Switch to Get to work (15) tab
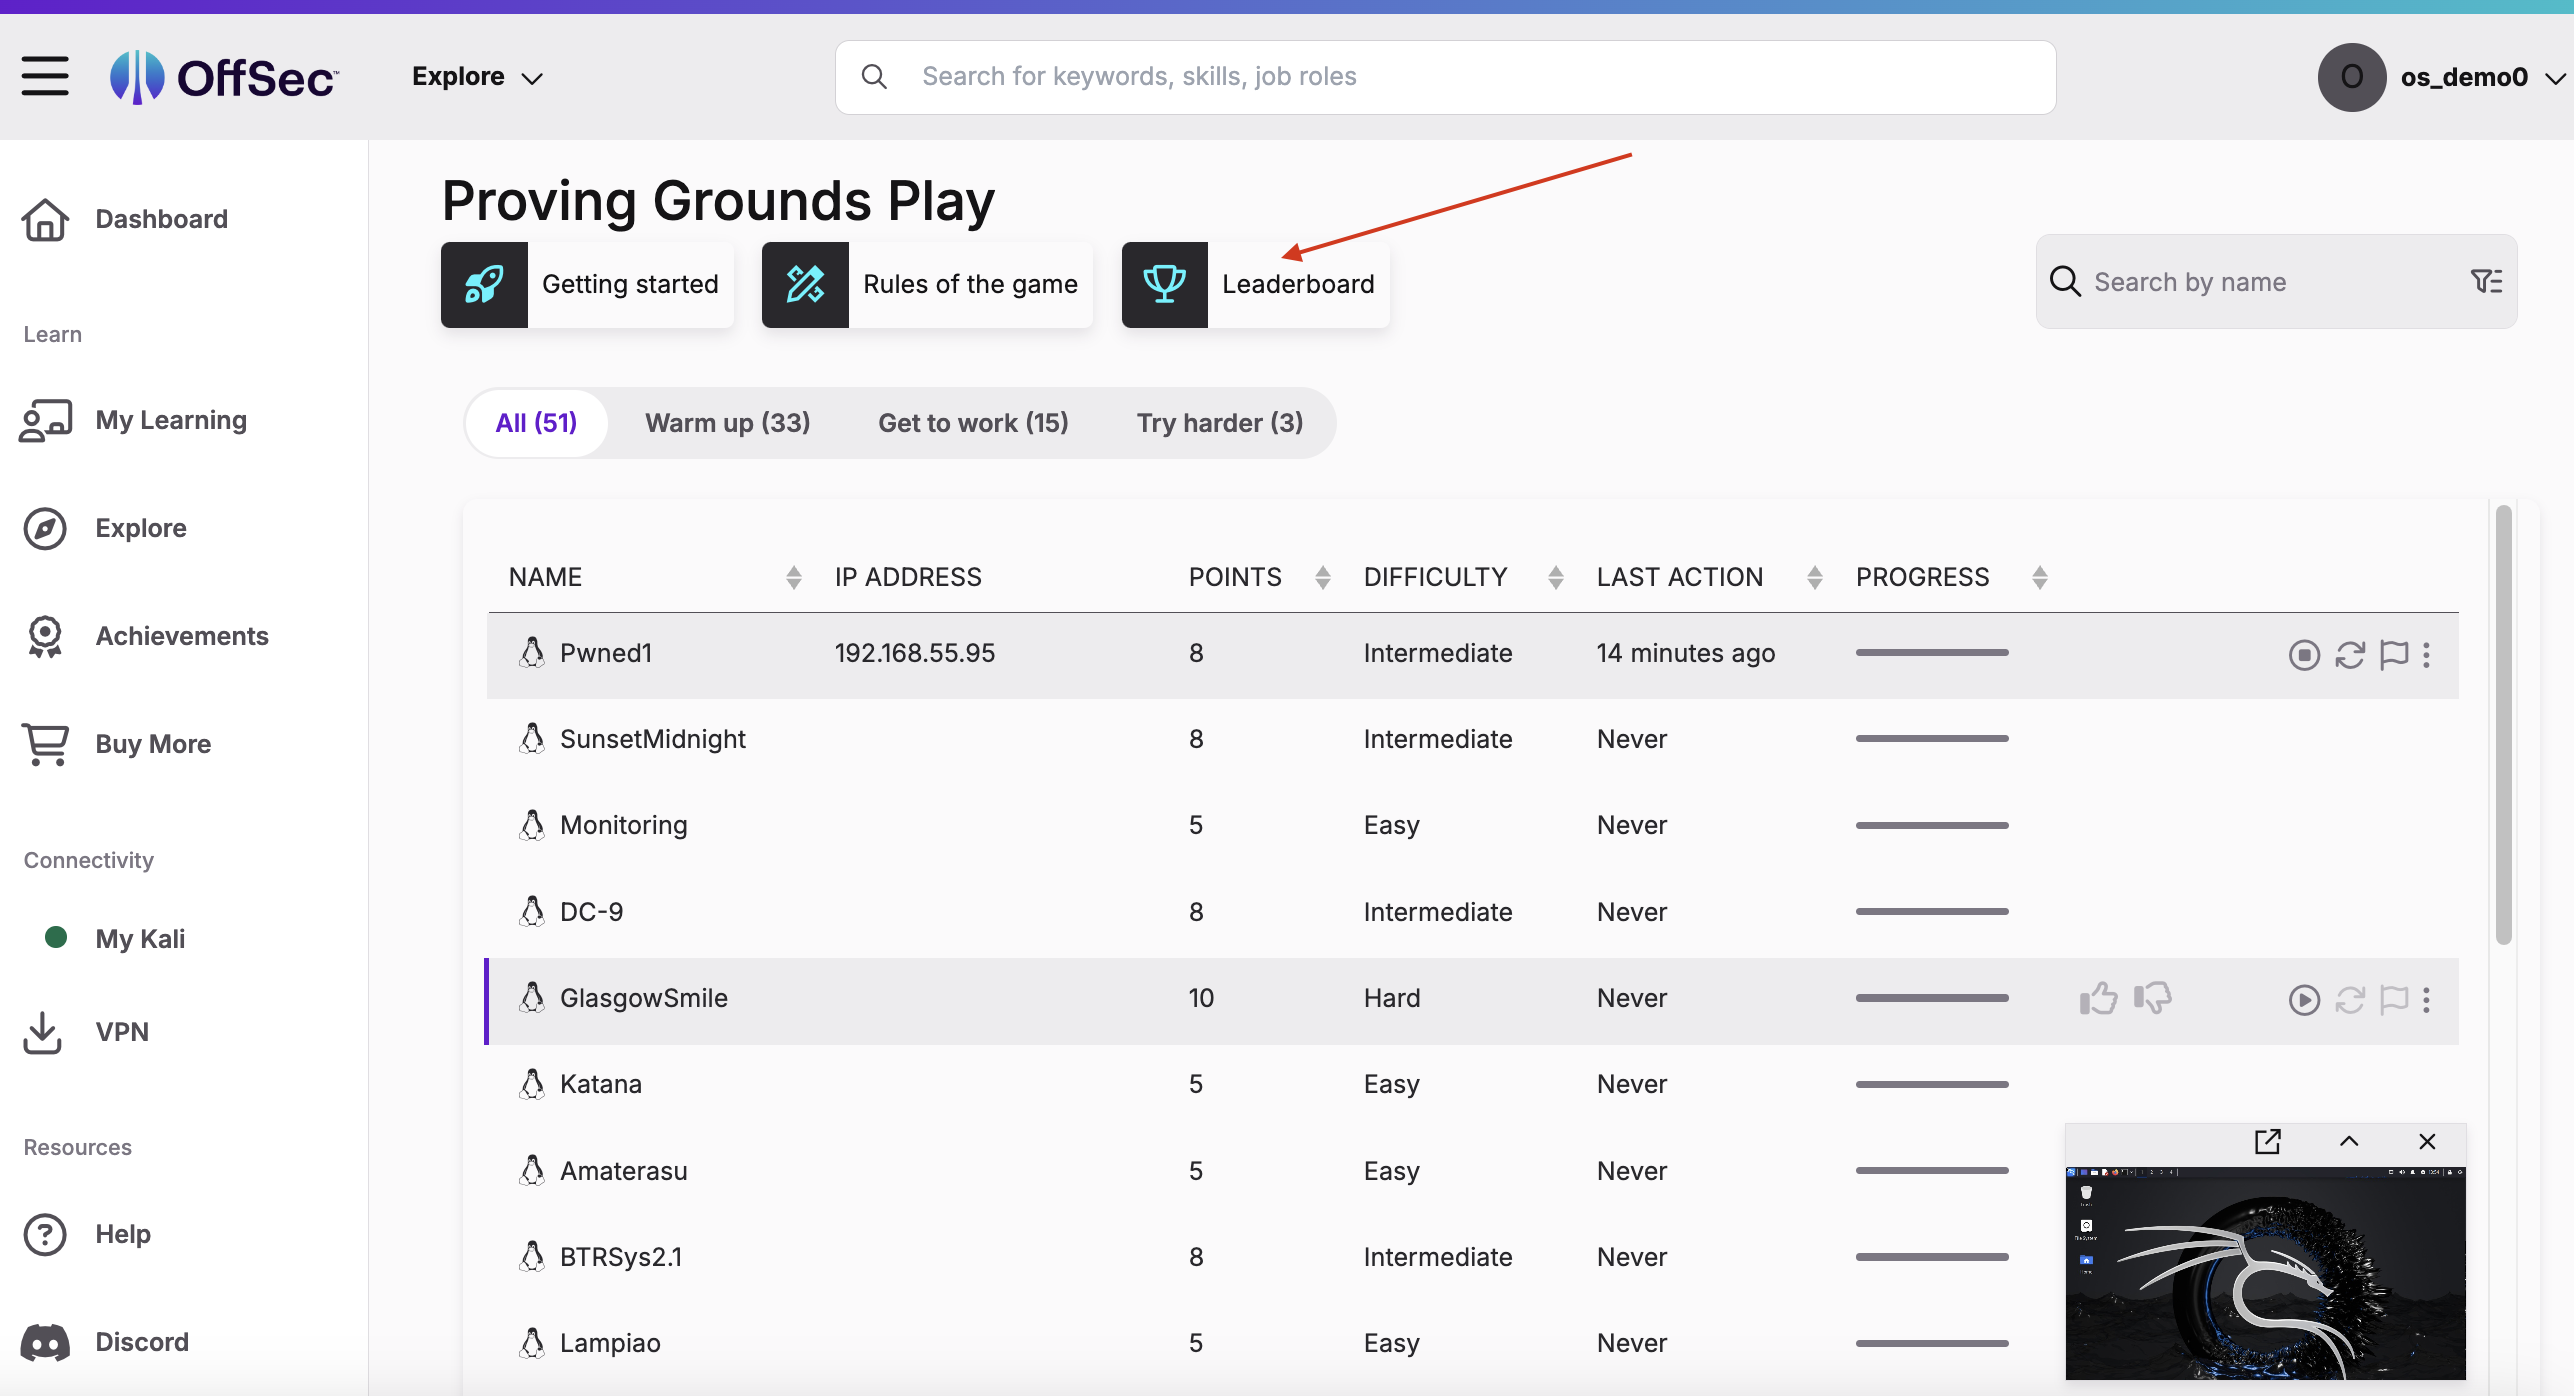The image size is (2574, 1396). (973, 423)
